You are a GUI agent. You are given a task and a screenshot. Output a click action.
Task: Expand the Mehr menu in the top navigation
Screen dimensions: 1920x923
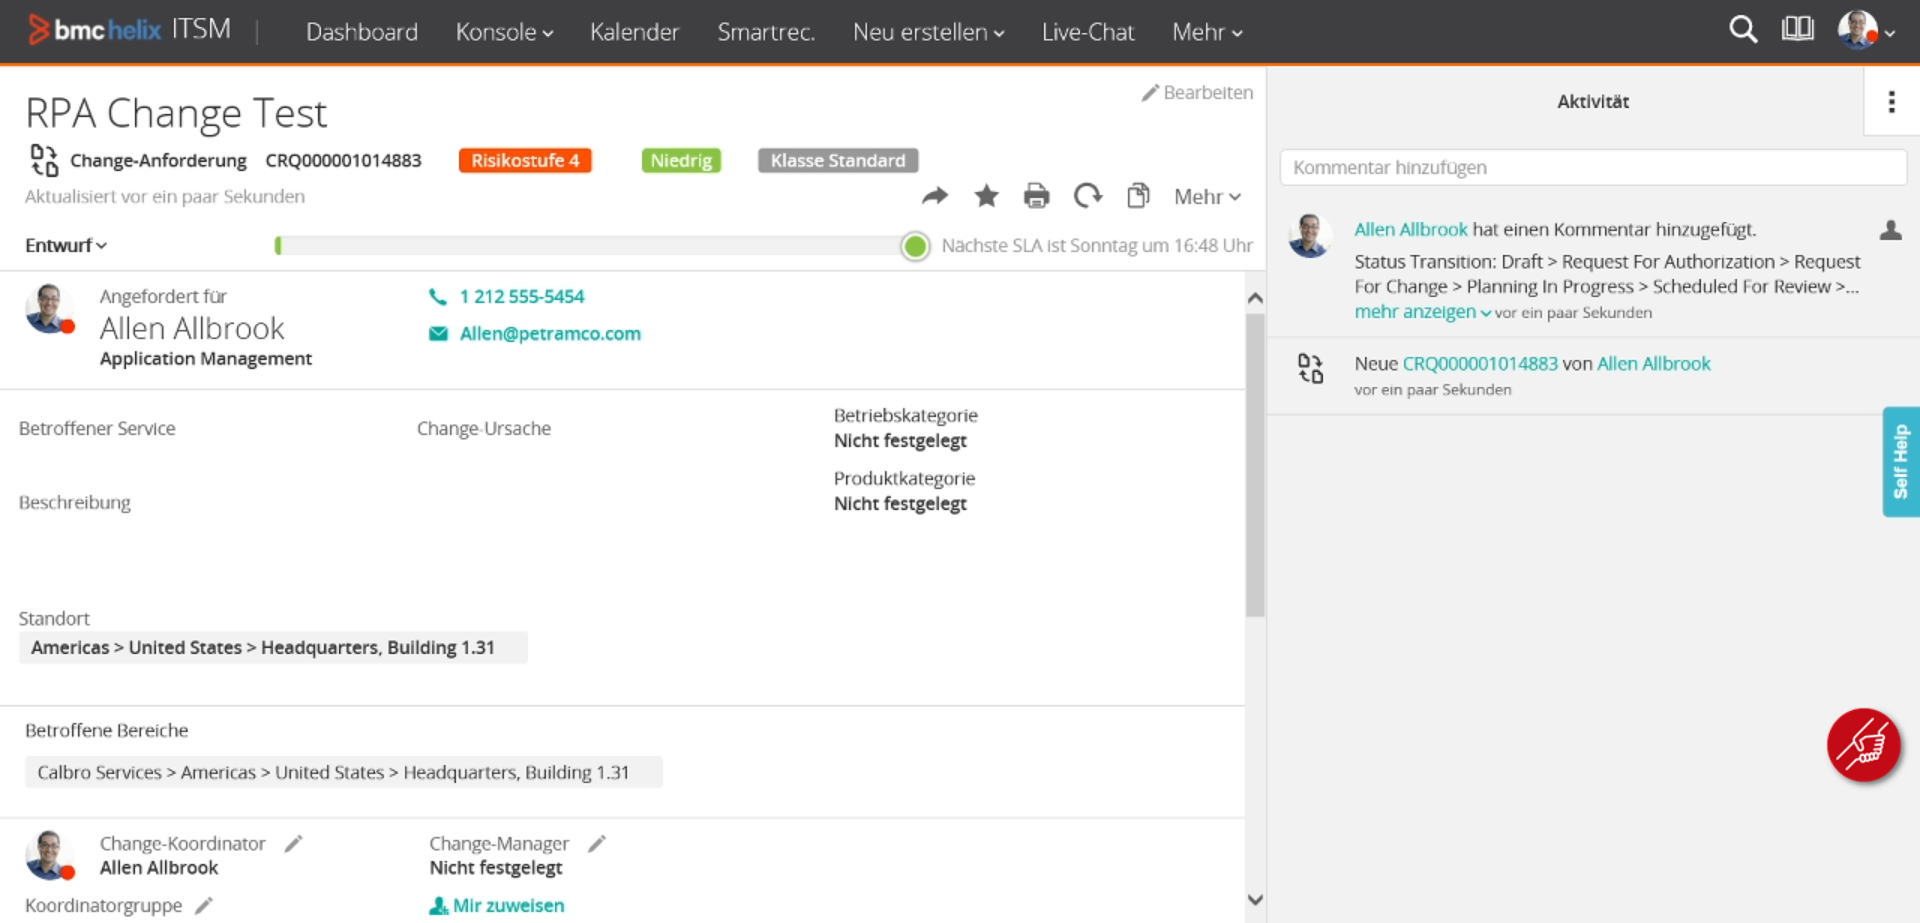point(1207,32)
